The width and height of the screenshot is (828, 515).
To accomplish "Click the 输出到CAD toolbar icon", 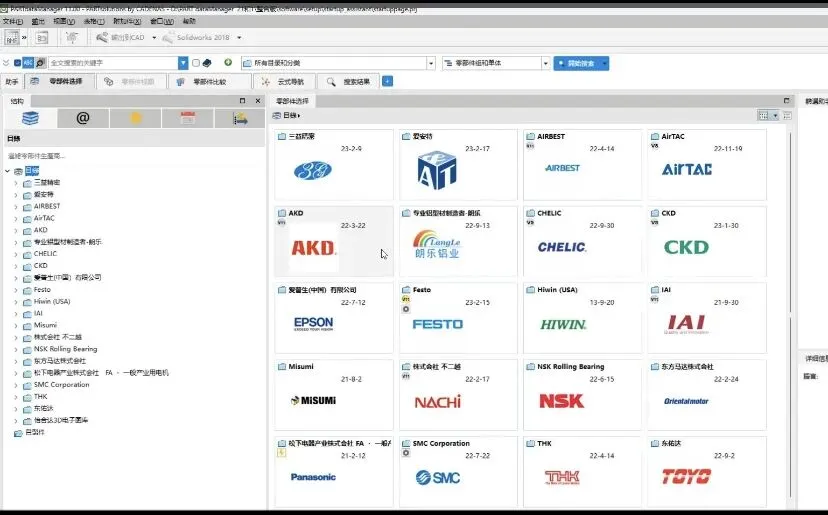I will [x=102, y=38].
